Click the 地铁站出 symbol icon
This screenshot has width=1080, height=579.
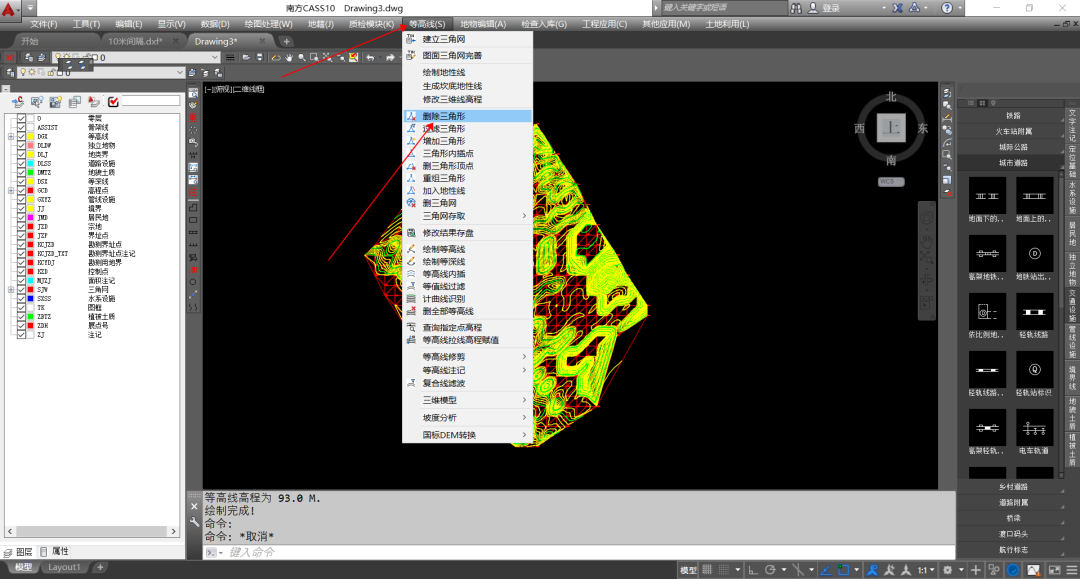(x=1035, y=254)
